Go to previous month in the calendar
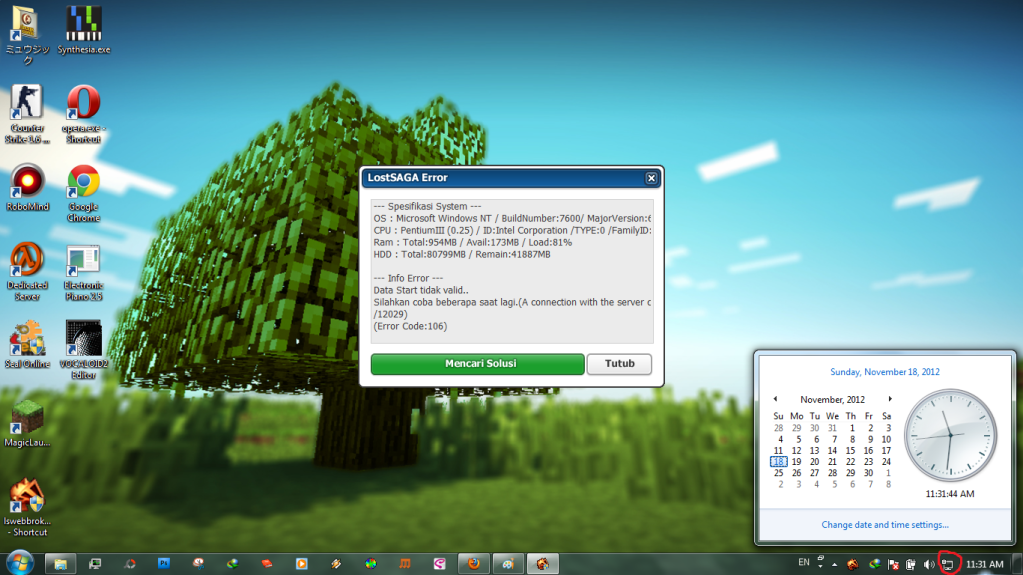This screenshot has width=1023, height=575. tap(775, 399)
